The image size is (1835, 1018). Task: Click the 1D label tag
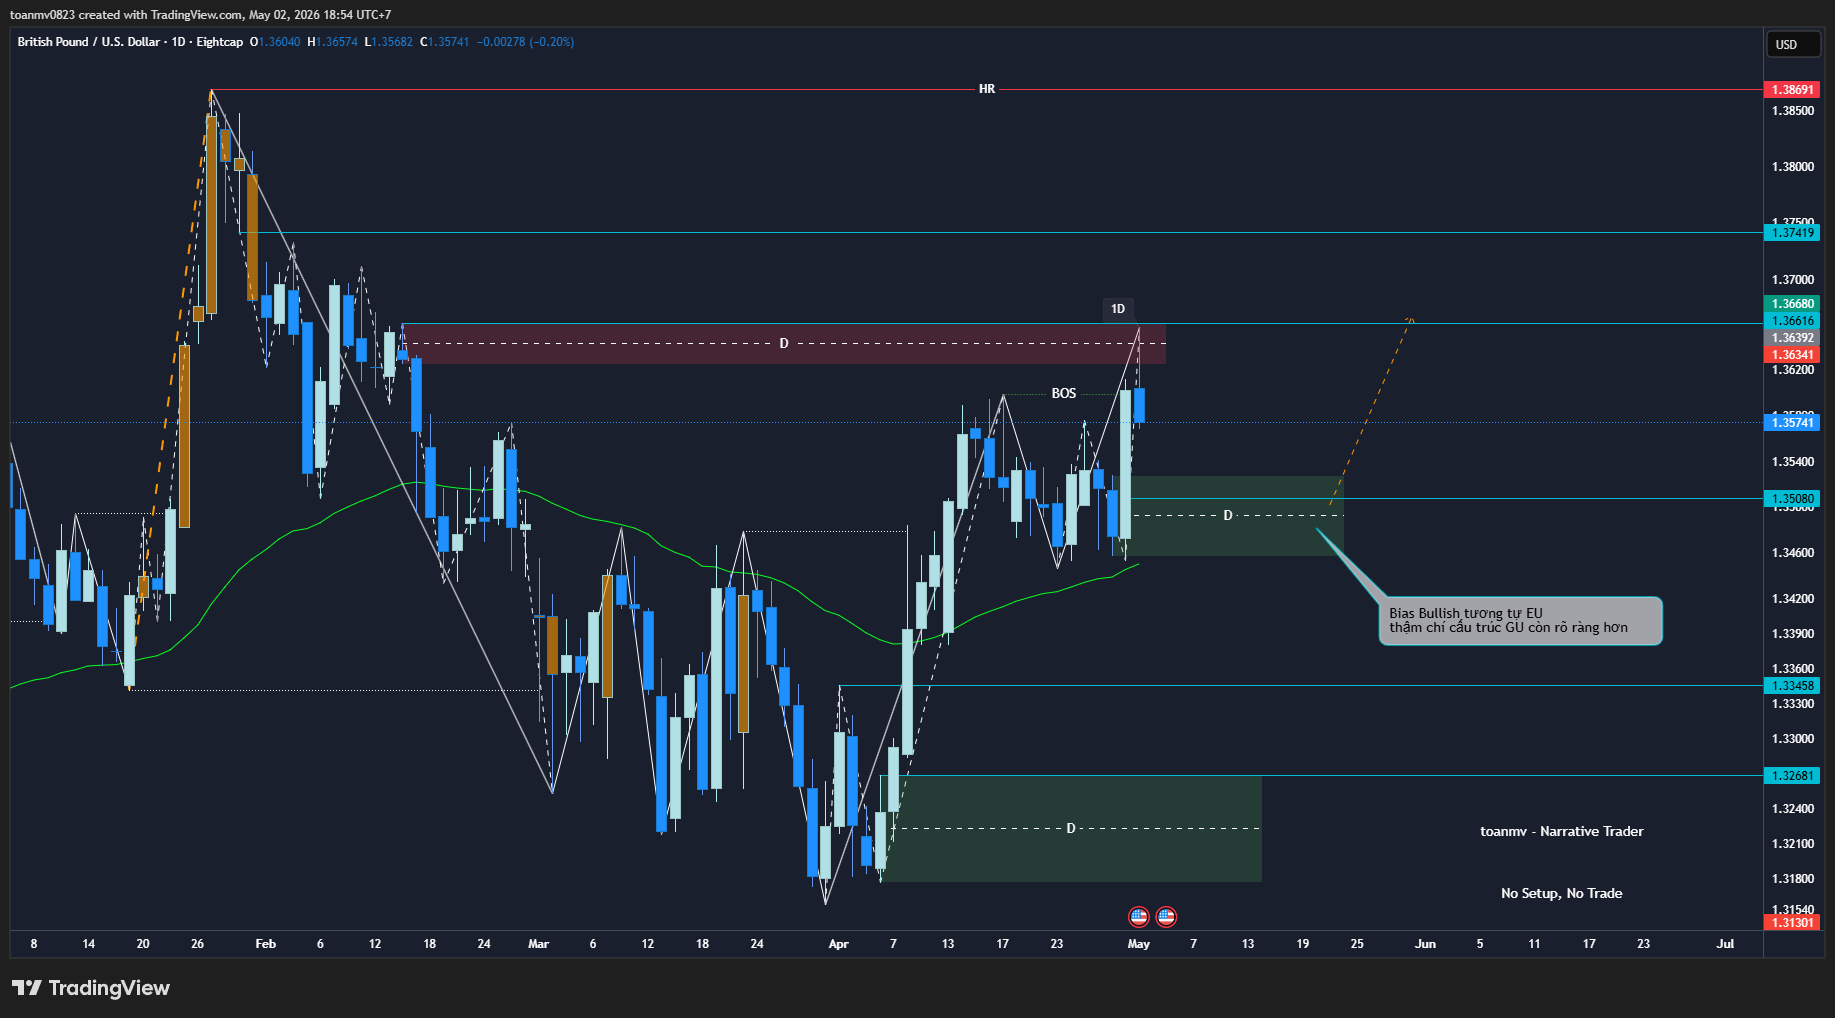(x=1118, y=309)
